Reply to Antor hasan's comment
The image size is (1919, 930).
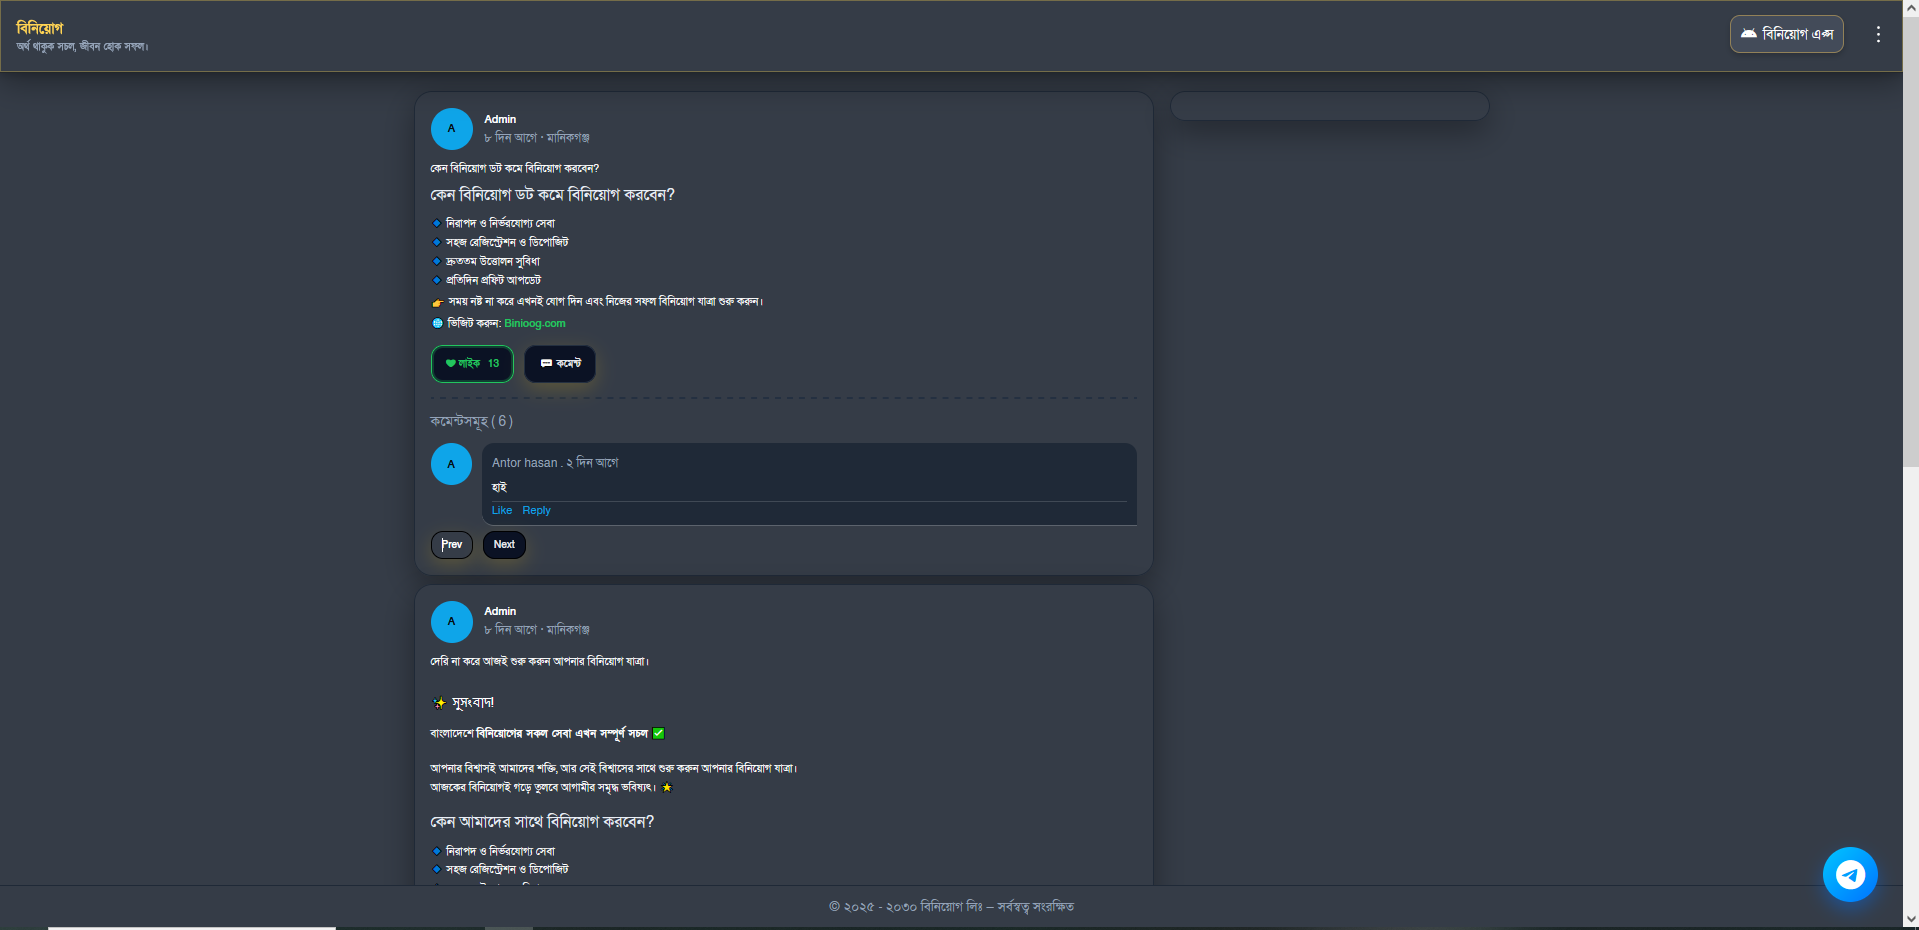(x=536, y=511)
